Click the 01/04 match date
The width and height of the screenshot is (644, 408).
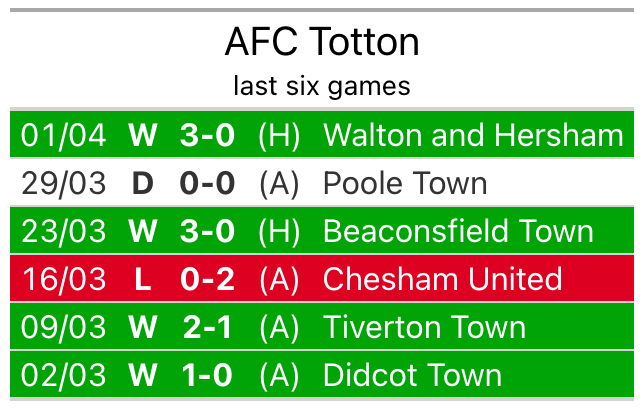(x=63, y=135)
